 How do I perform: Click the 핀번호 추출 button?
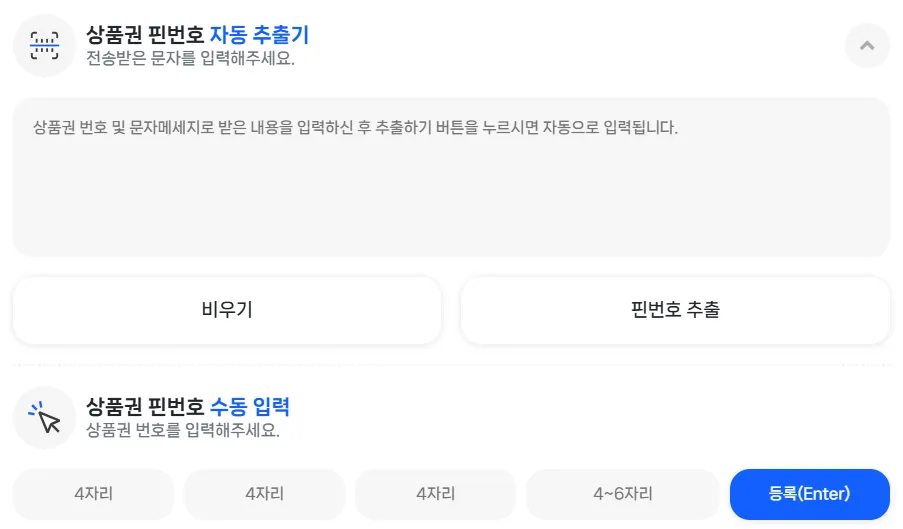[x=675, y=310]
